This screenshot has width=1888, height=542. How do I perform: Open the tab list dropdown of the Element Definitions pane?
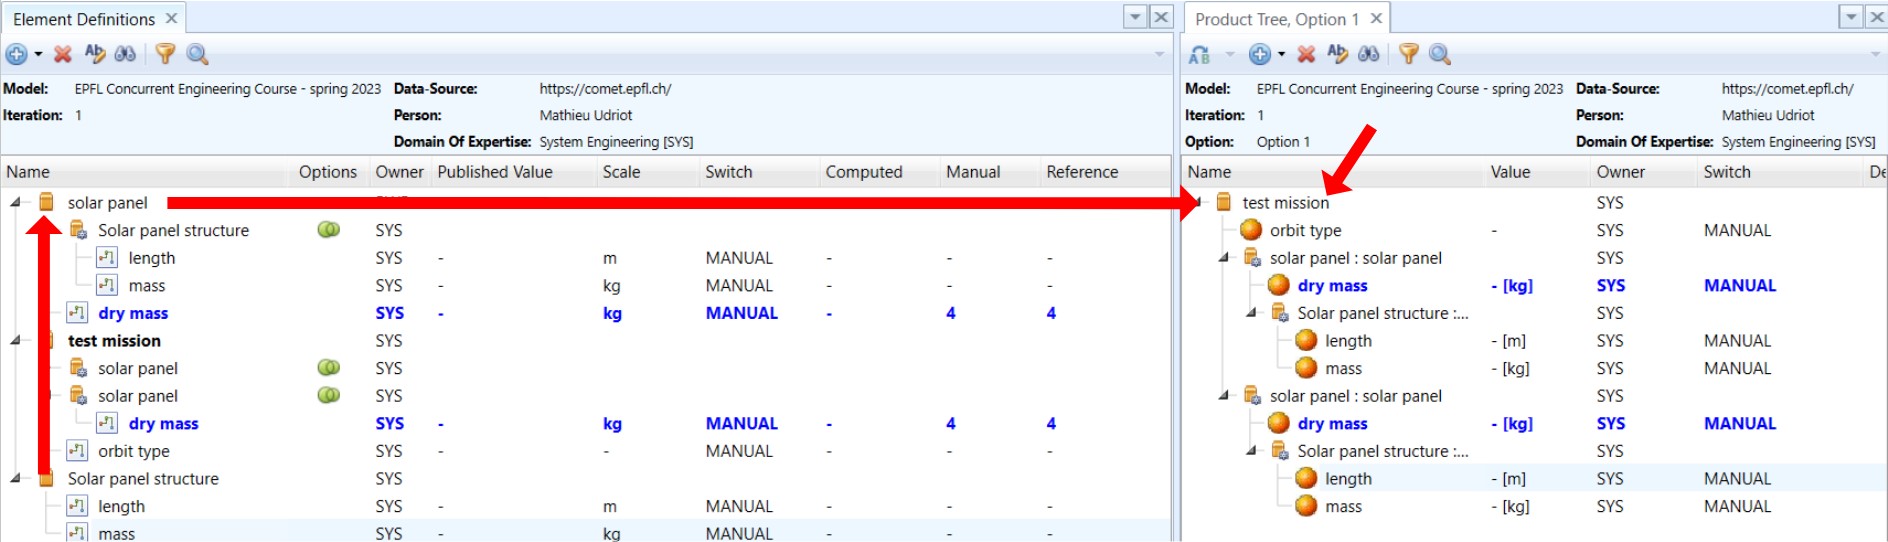pyautogui.click(x=1135, y=17)
